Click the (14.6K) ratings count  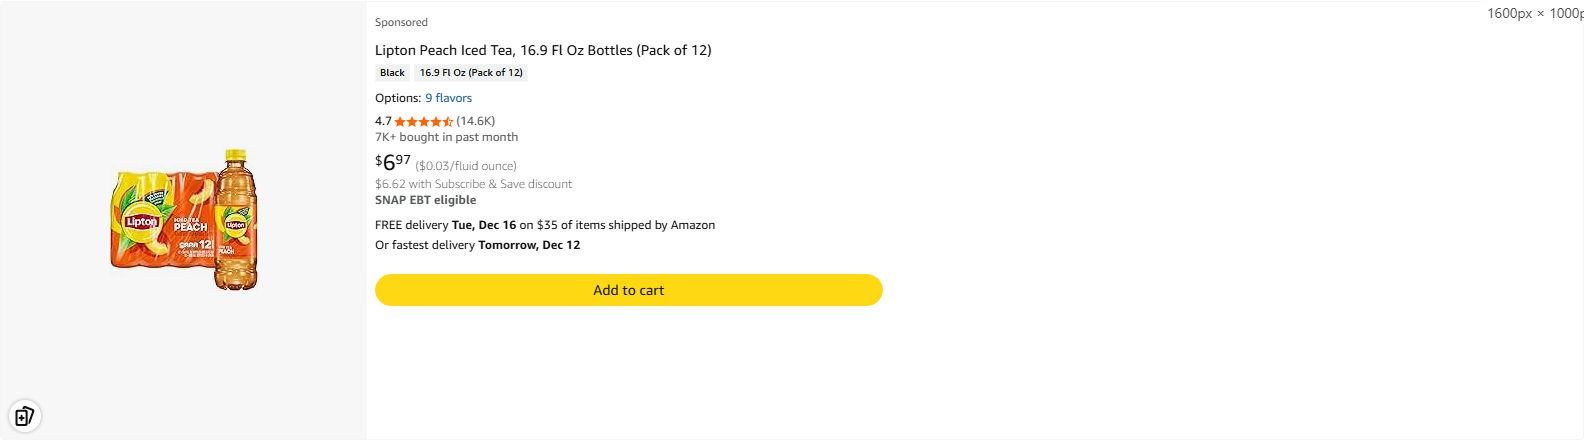point(476,121)
